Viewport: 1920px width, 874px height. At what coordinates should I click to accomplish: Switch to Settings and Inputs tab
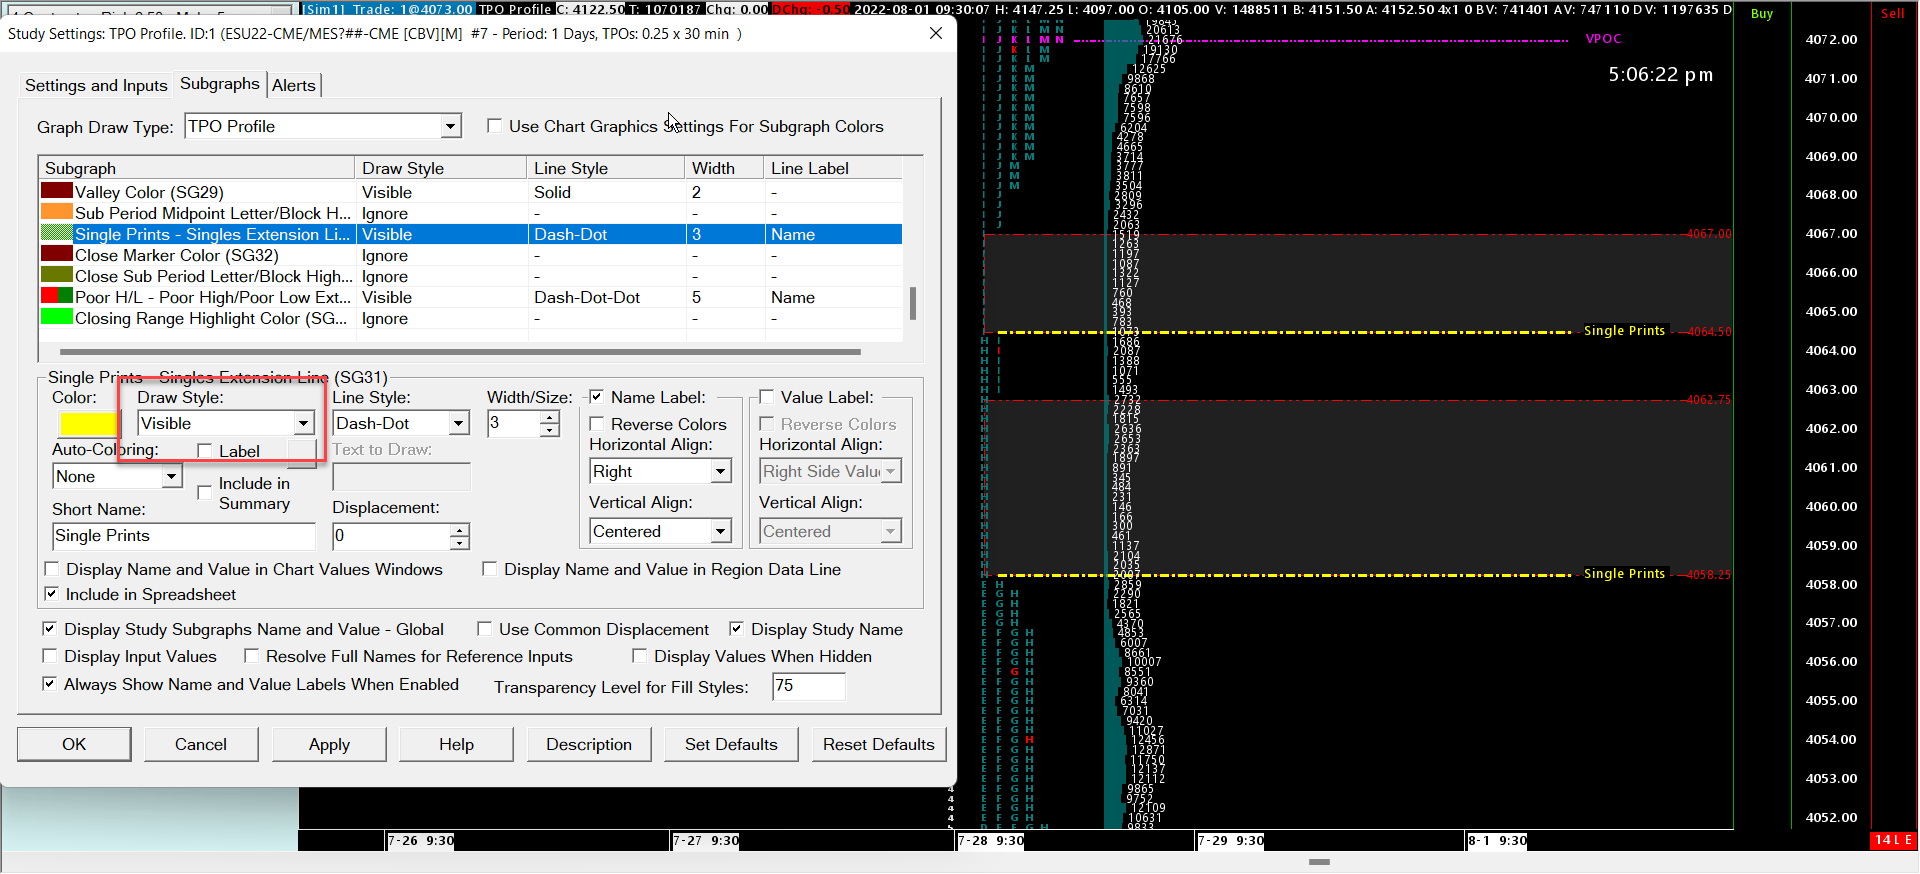(96, 85)
